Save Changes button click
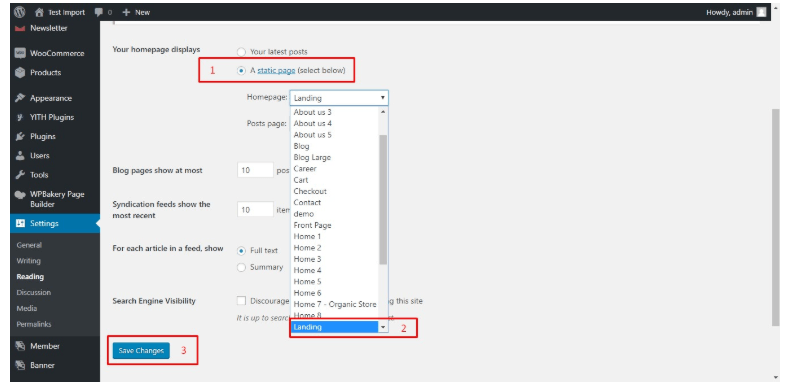This screenshot has width=785, height=388. click(141, 351)
